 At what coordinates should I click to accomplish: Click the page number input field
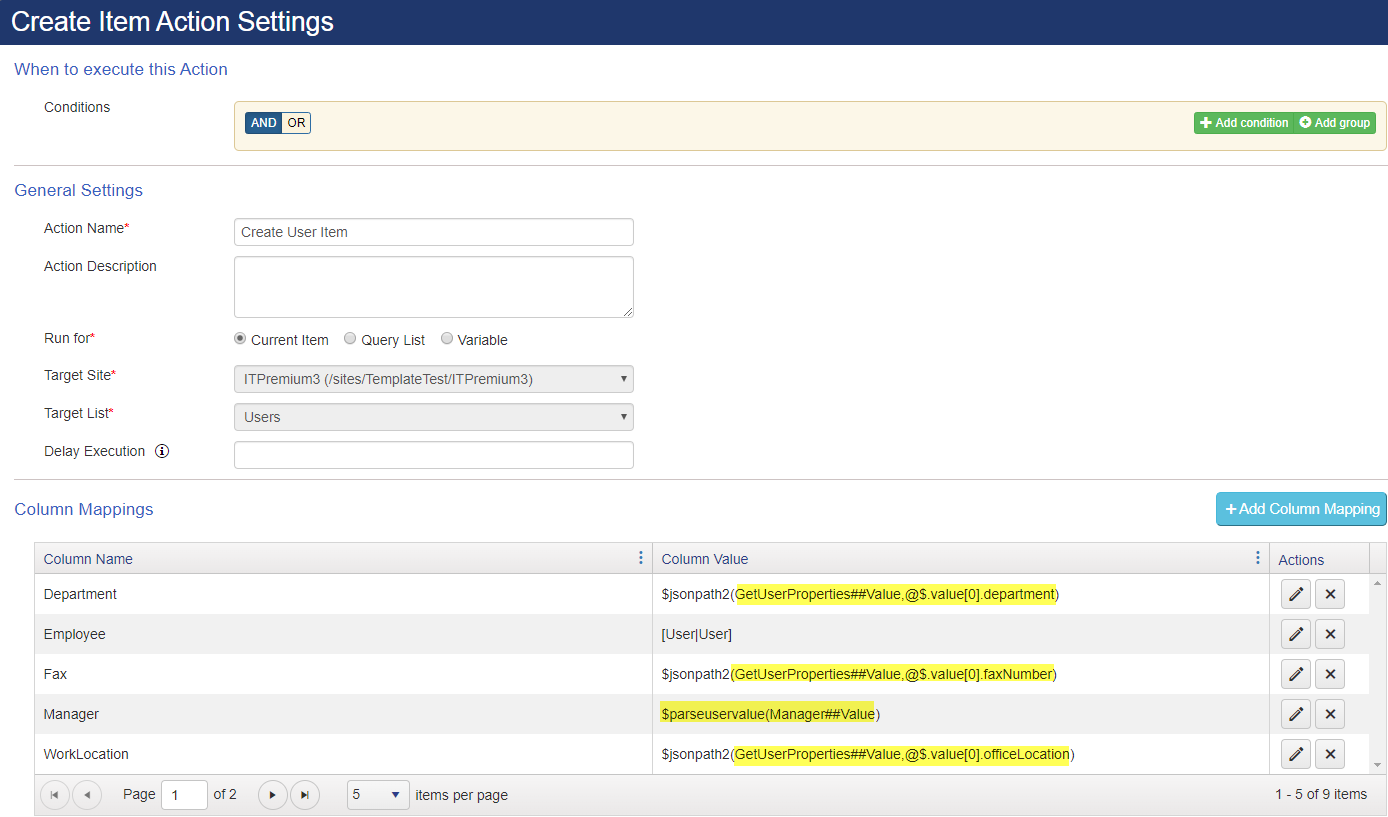pos(184,794)
